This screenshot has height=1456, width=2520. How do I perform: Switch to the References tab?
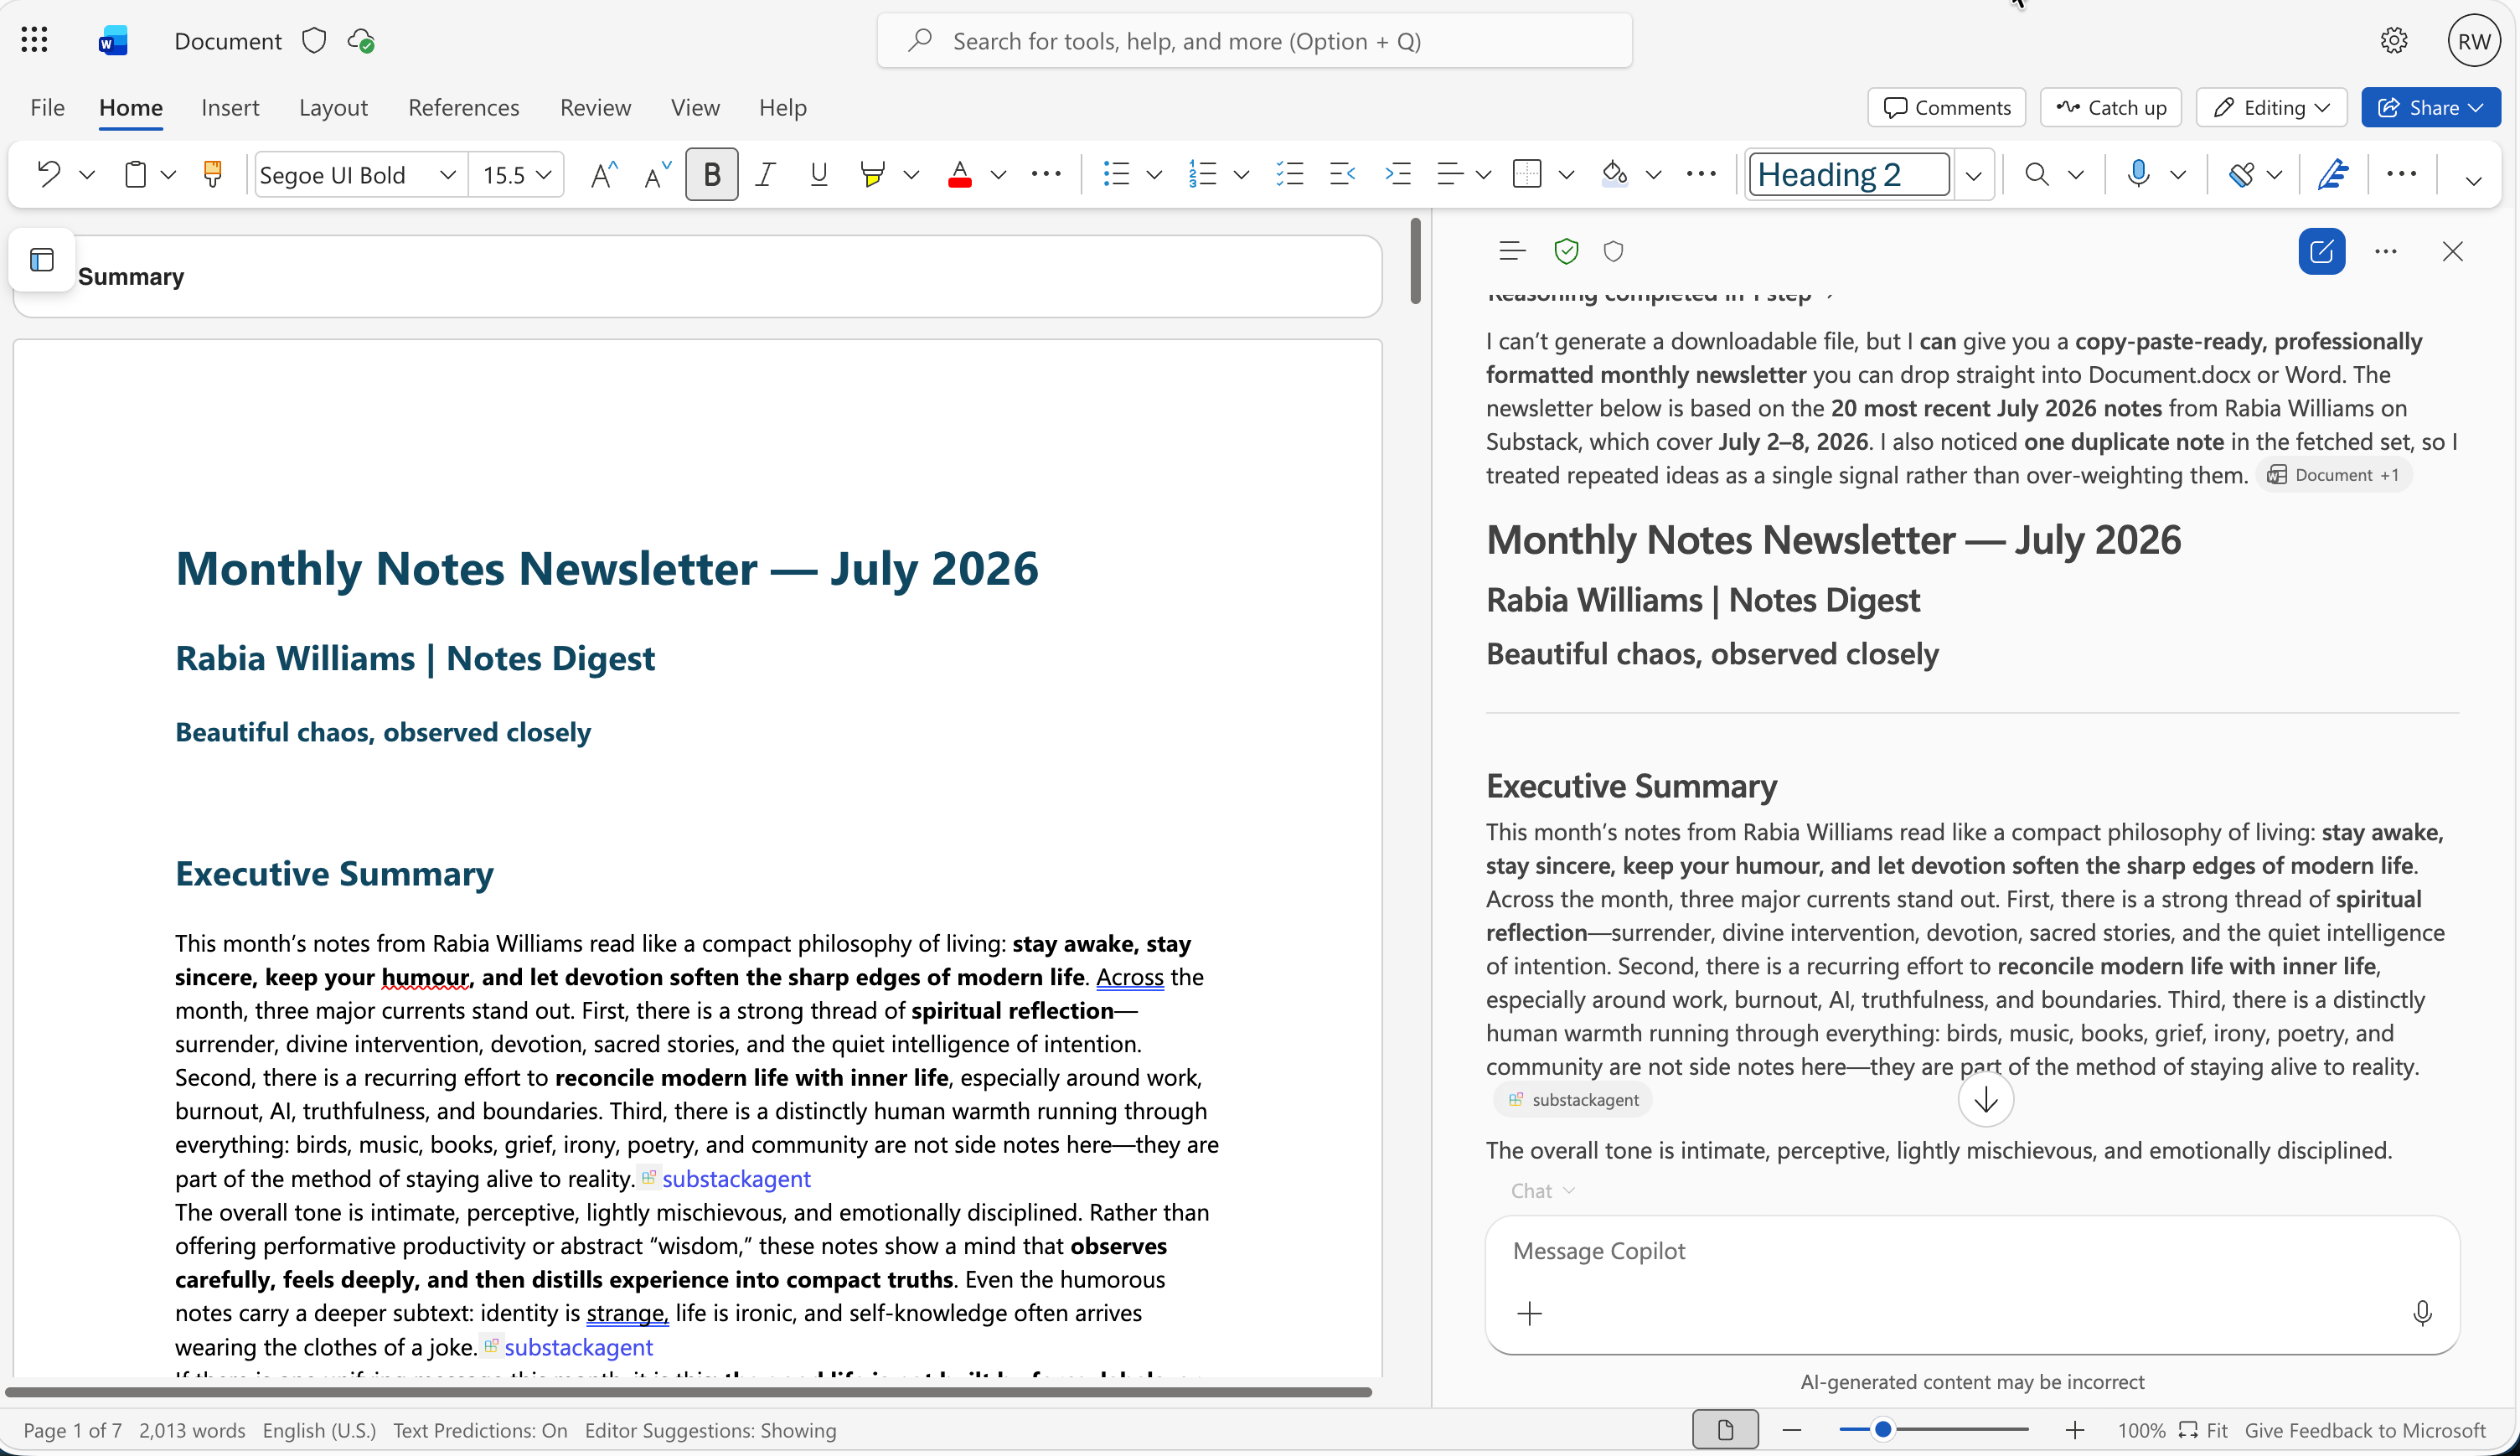coord(463,107)
